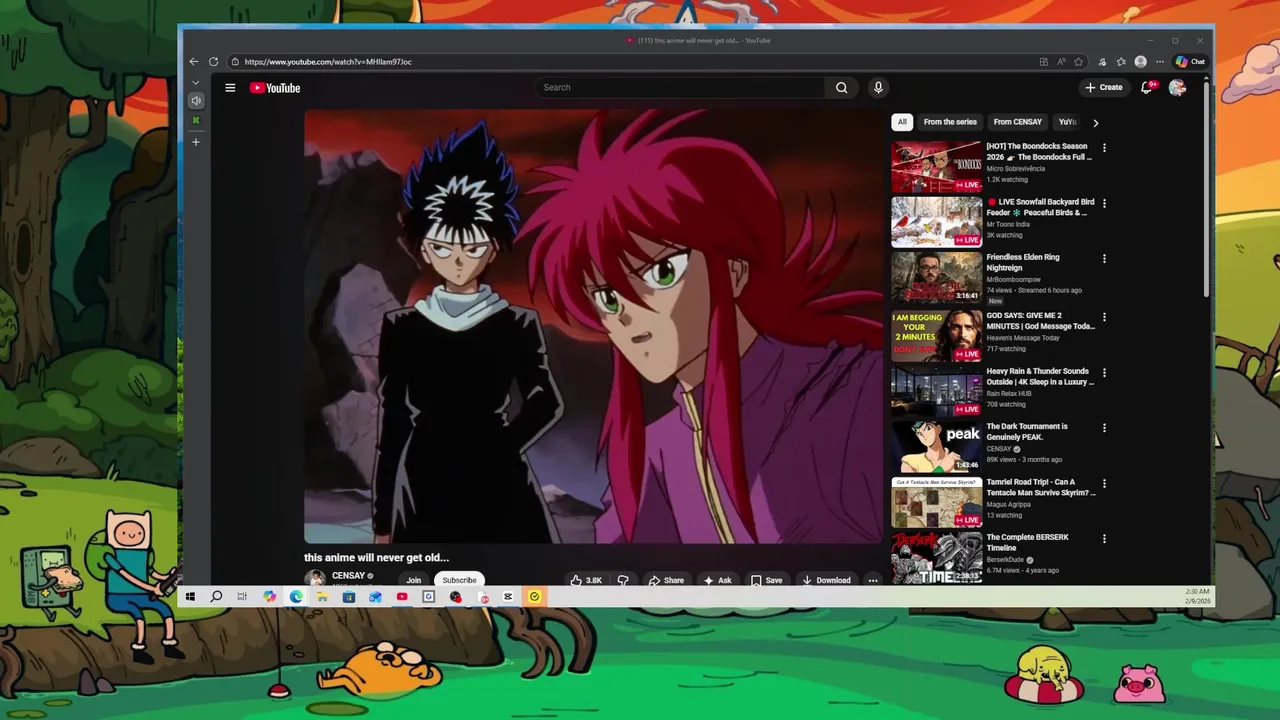The image size is (1280, 720).
Task: Select the All filter chip
Action: tap(902, 122)
